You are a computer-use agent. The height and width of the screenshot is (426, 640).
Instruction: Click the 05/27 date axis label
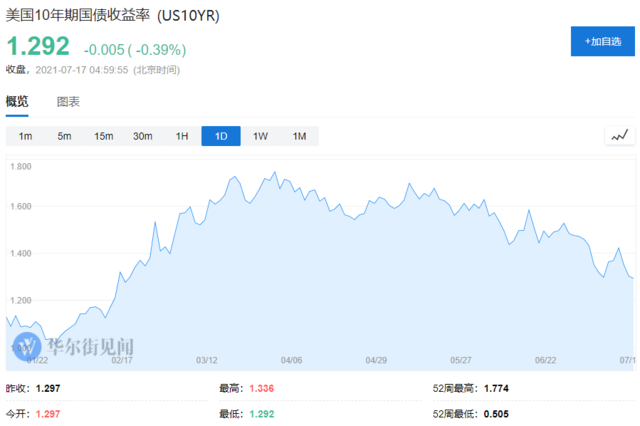(x=461, y=361)
